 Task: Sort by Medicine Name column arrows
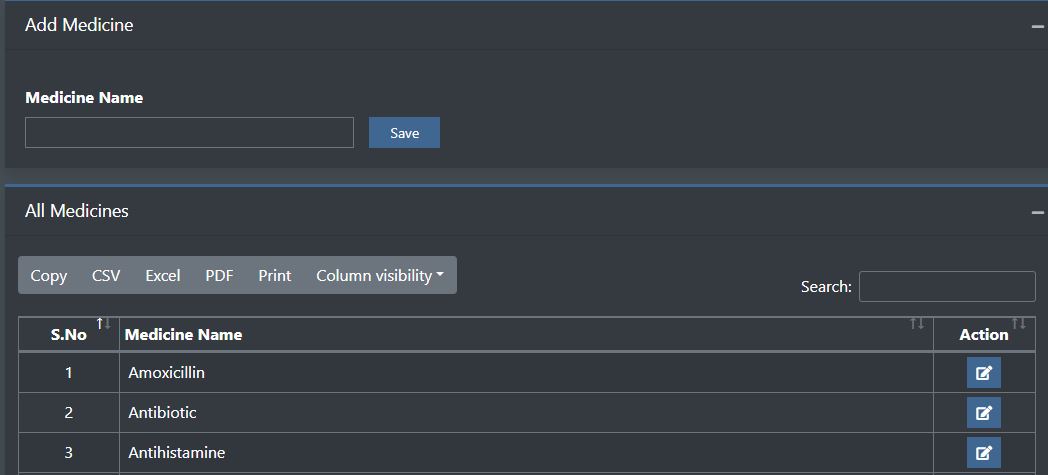916,323
